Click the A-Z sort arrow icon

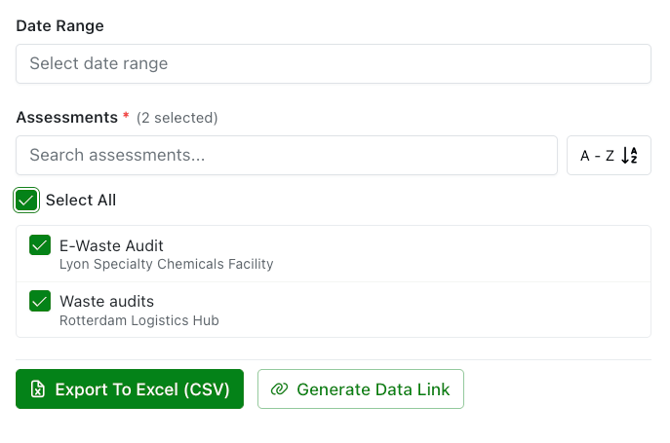pos(629,155)
